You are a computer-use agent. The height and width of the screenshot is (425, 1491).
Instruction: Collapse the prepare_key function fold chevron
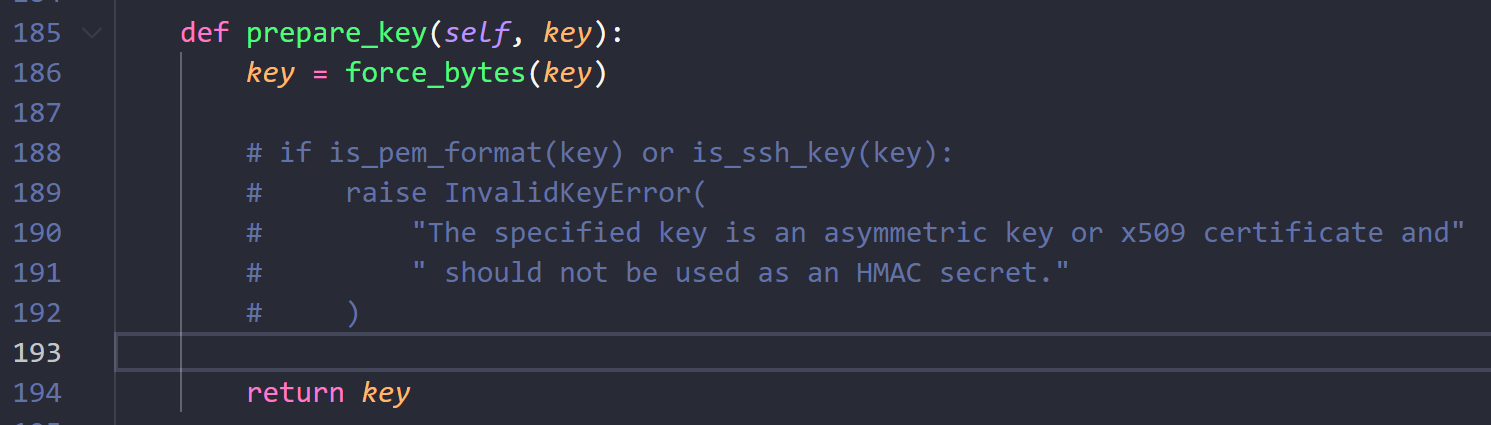point(92,33)
